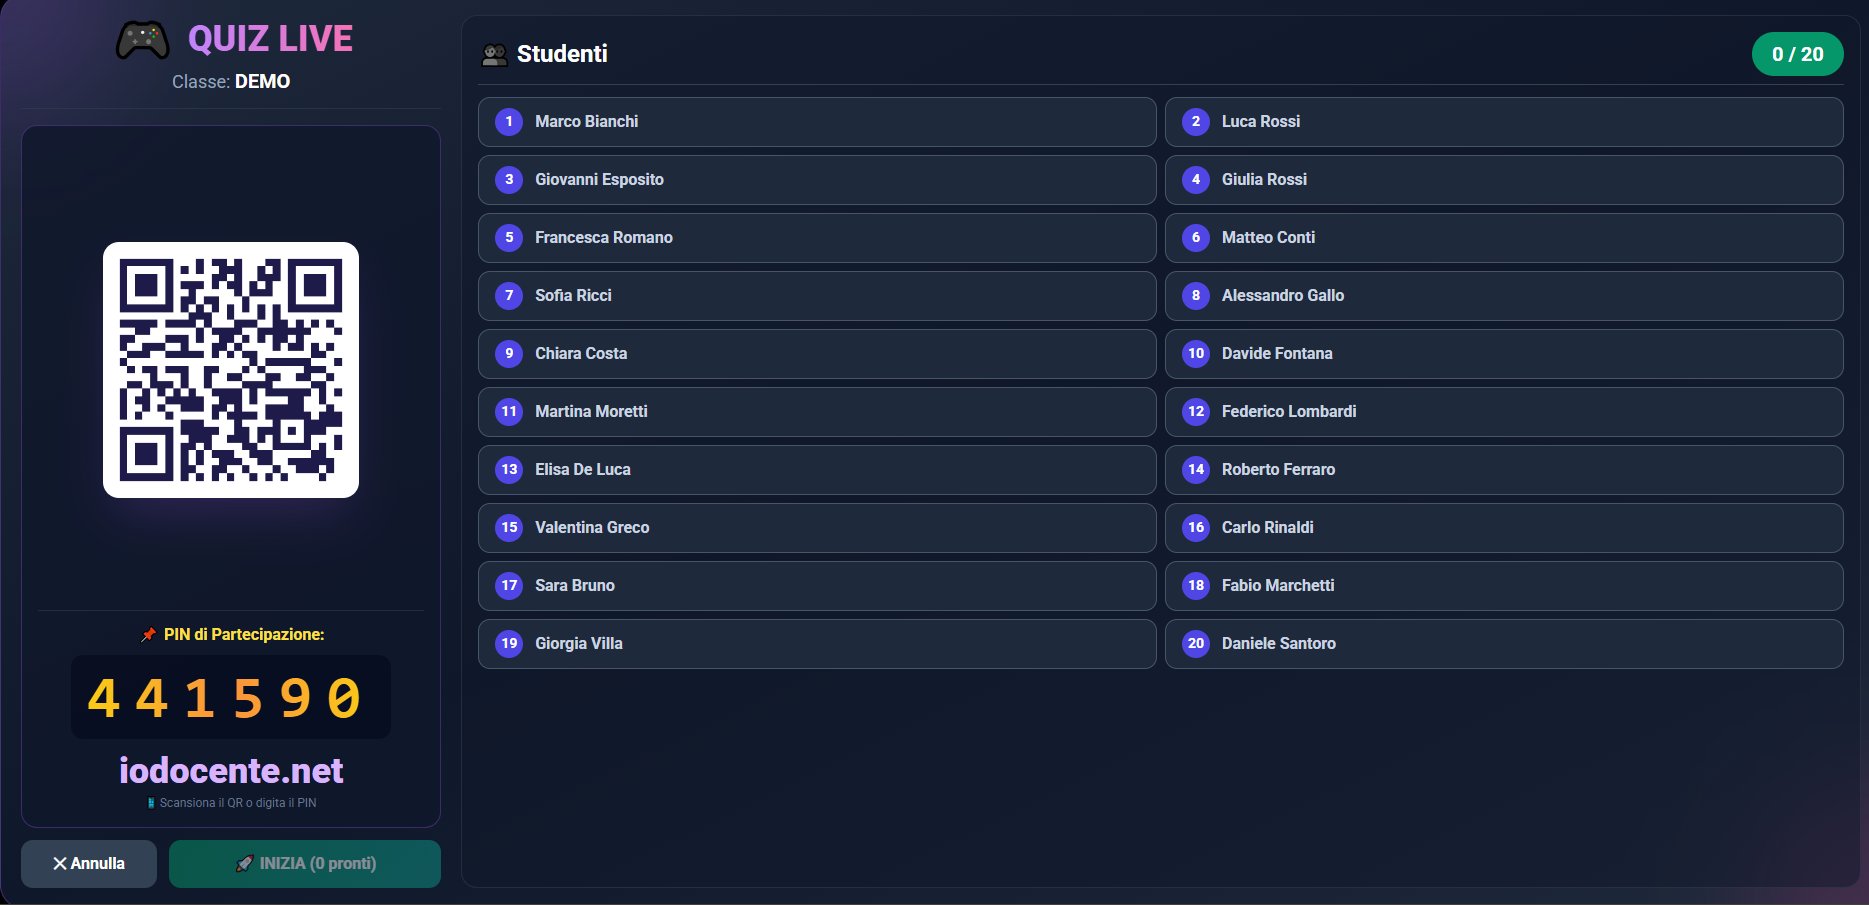Click the 'Annulla' button
Image resolution: width=1869 pixels, height=905 pixels.
click(x=88, y=863)
